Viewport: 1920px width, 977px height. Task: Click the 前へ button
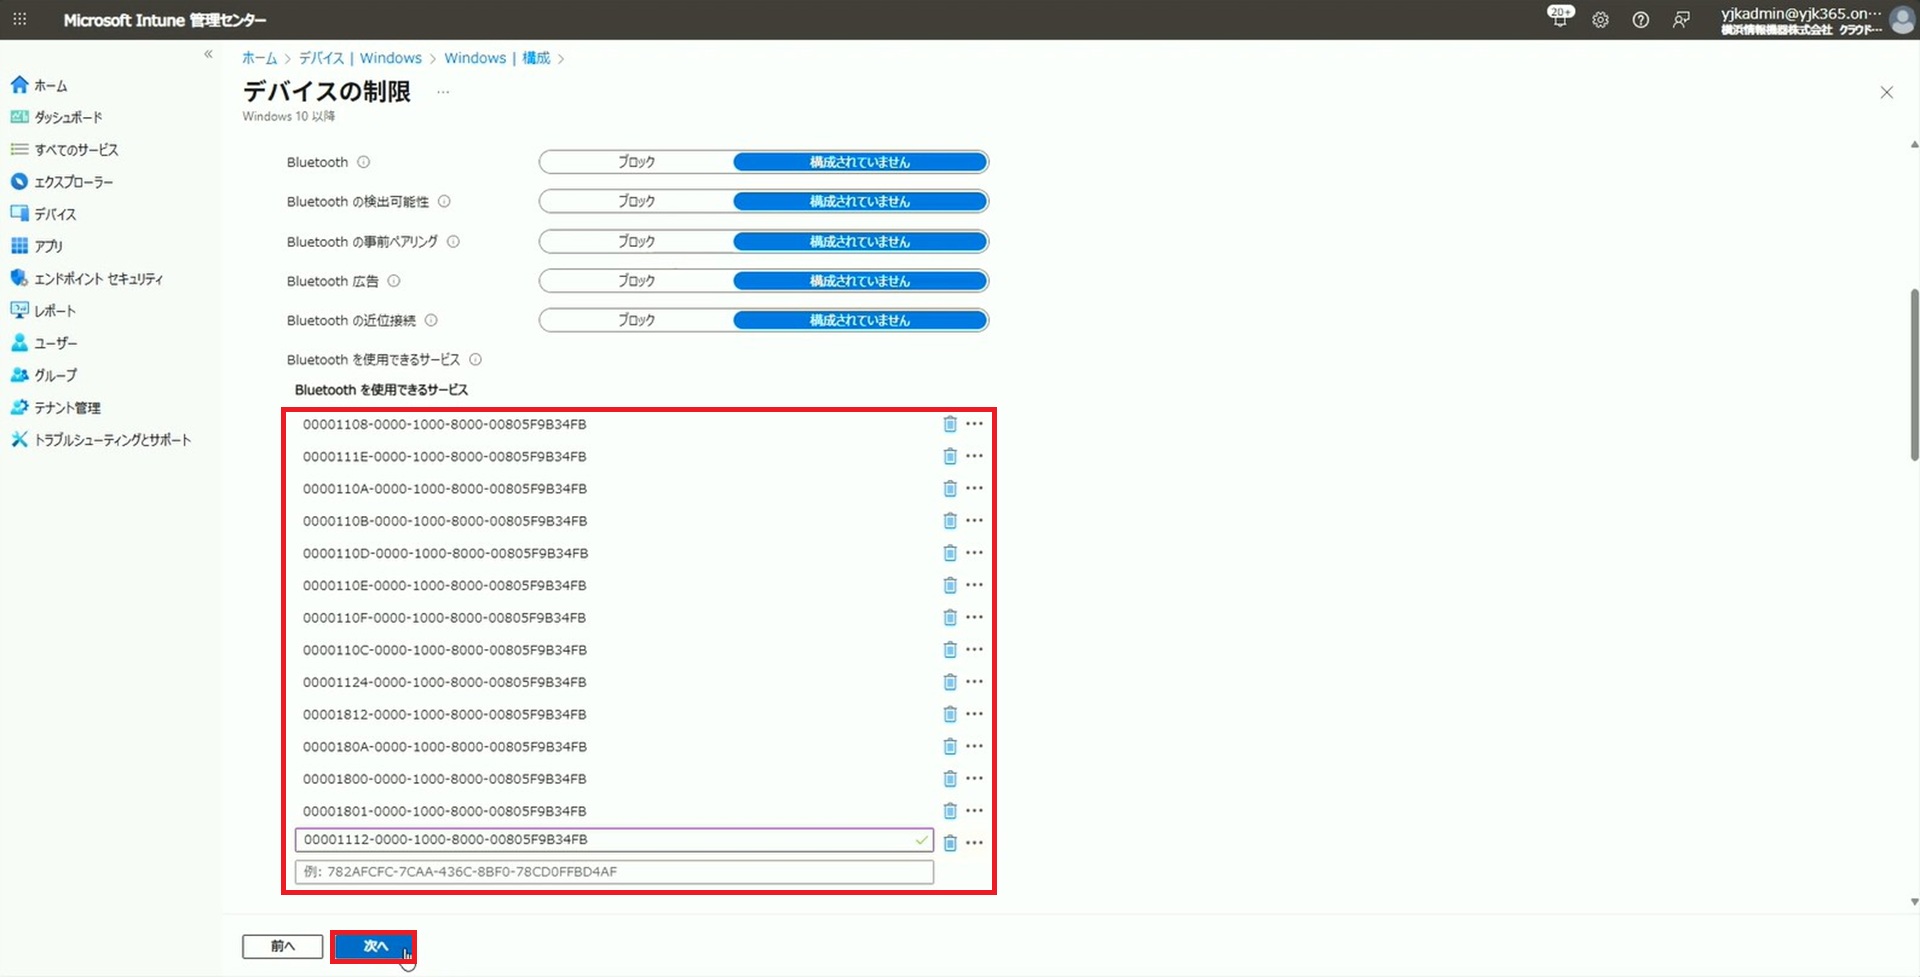[x=282, y=946]
